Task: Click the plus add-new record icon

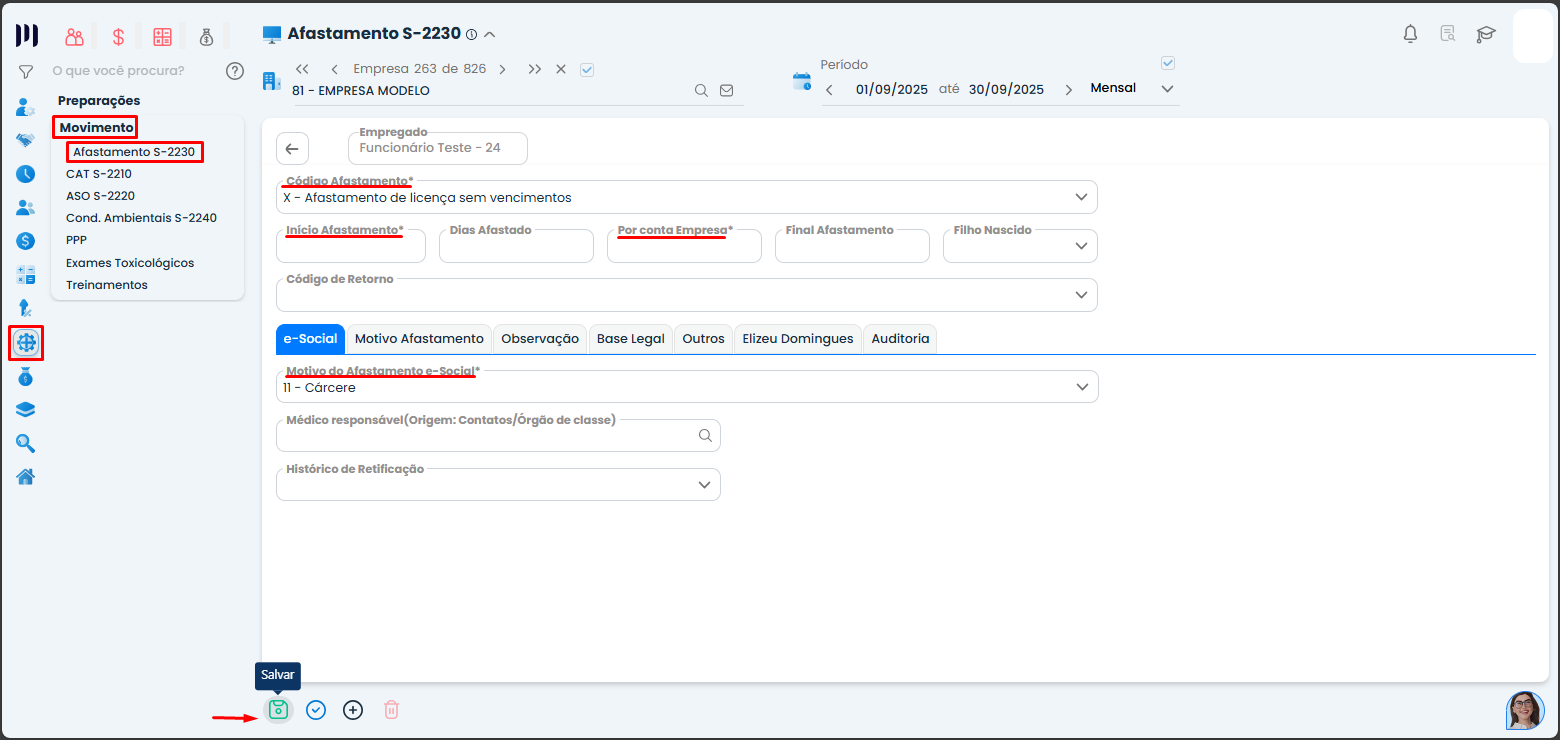Action: tap(353, 710)
